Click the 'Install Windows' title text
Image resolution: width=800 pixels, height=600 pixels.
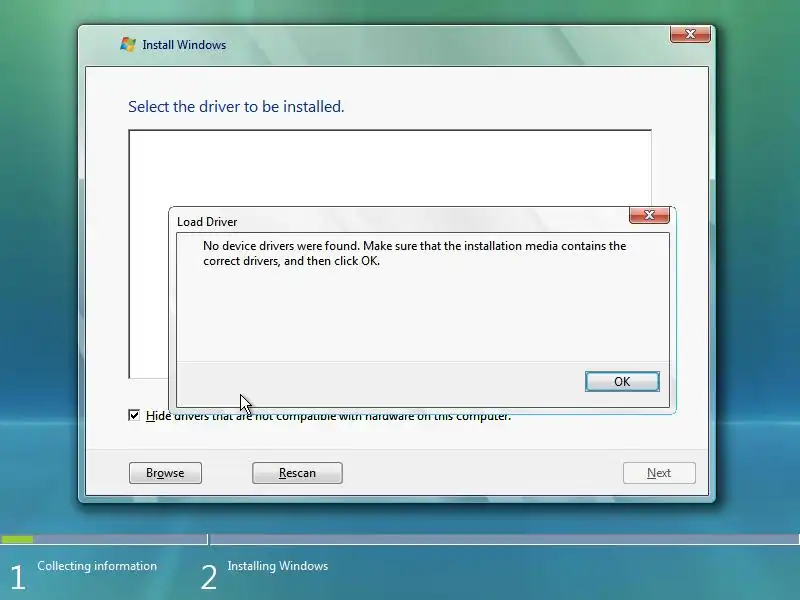[184, 45]
